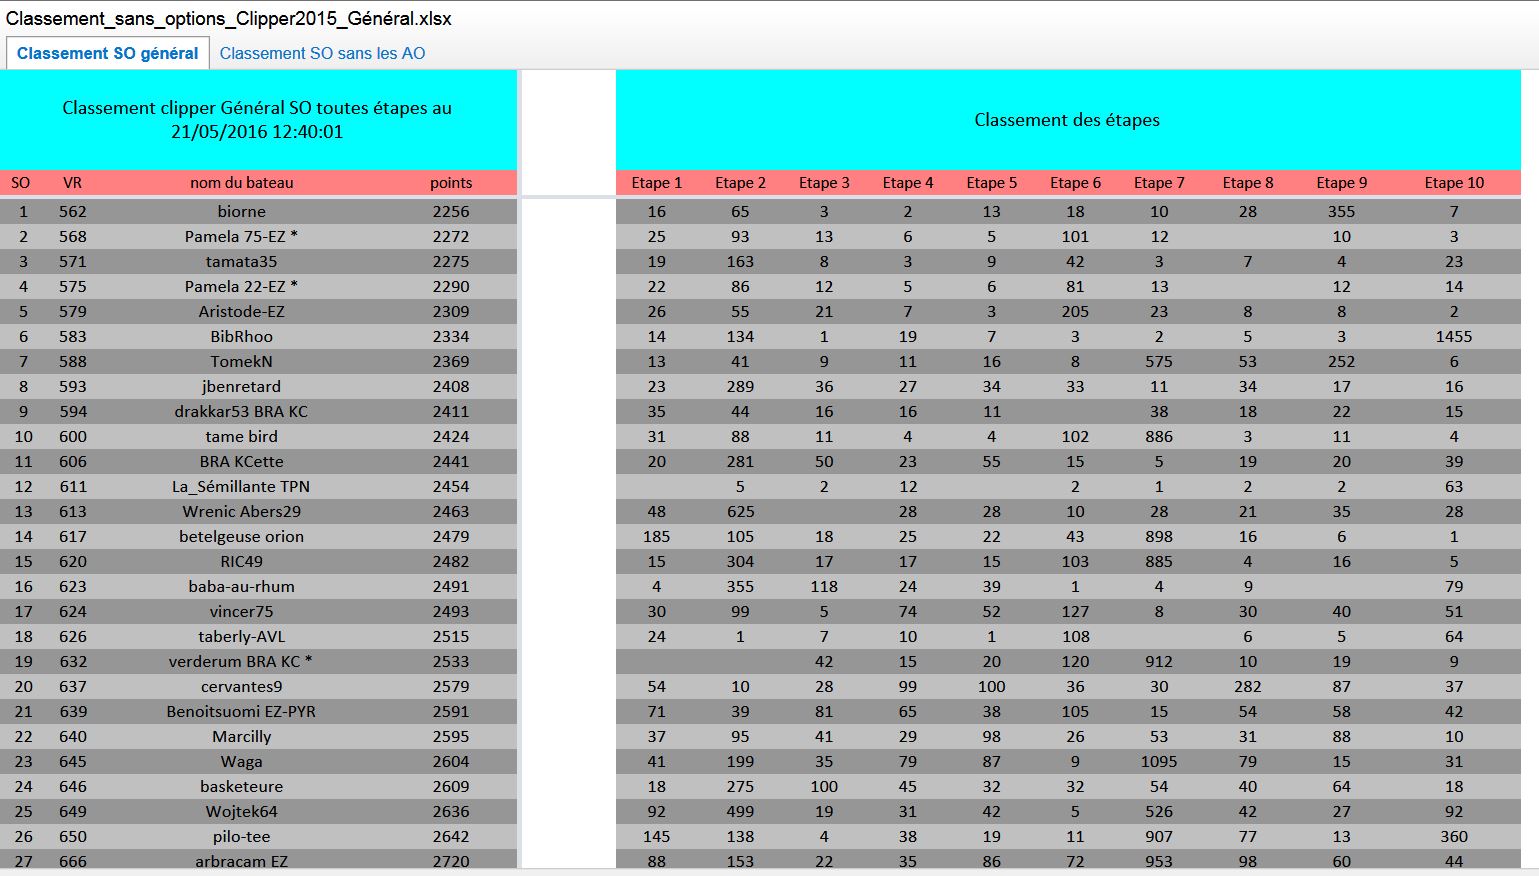Click the 'Etape 10' column header
1539x876 pixels.
point(1454,183)
